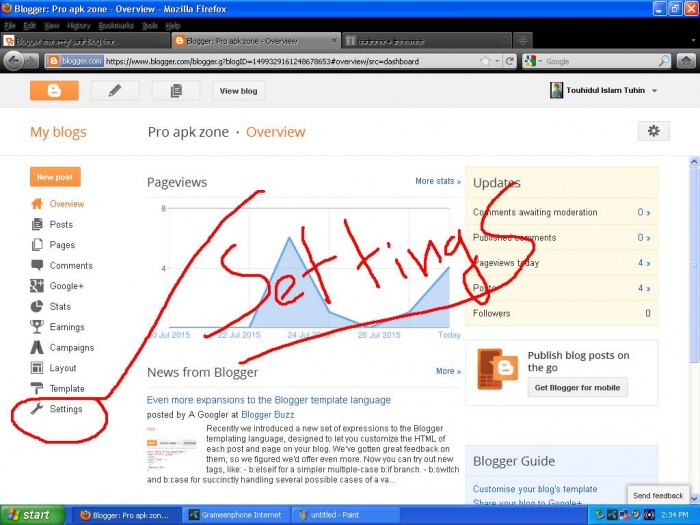700x525 pixels.
Task: Click the pencil create-post icon button
Action: click(x=115, y=91)
